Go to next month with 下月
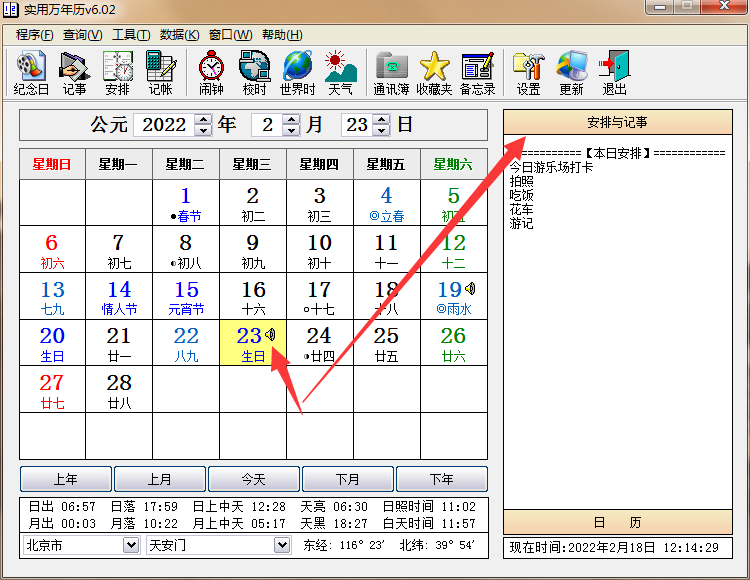 point(348,479)
